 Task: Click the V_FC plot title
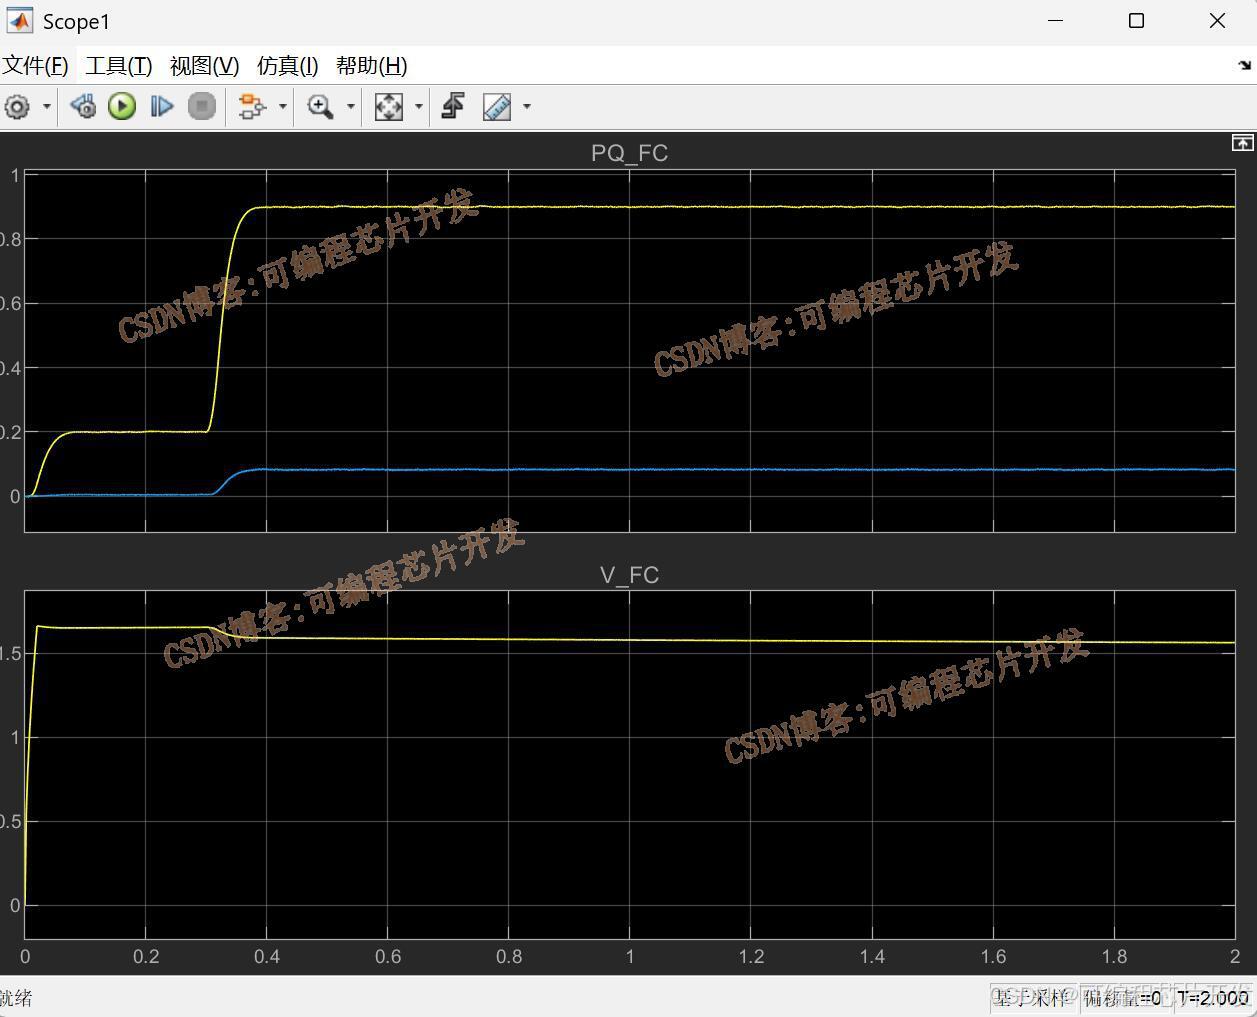[629, 575]
